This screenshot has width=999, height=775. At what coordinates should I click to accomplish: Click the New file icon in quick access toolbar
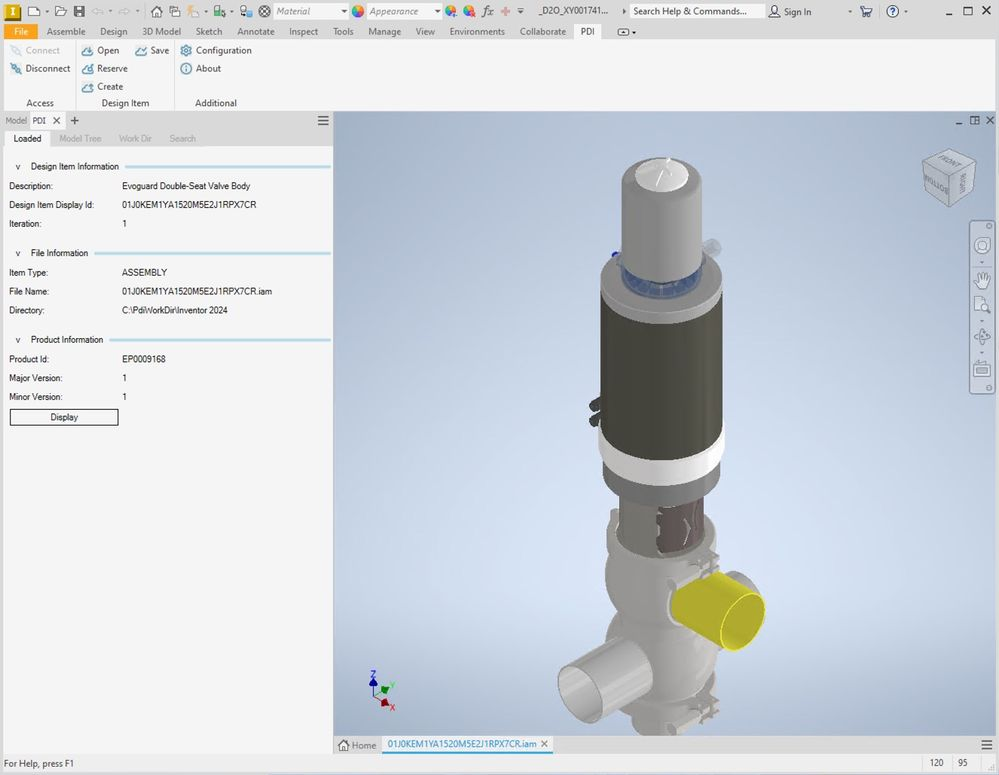point(34,11)
